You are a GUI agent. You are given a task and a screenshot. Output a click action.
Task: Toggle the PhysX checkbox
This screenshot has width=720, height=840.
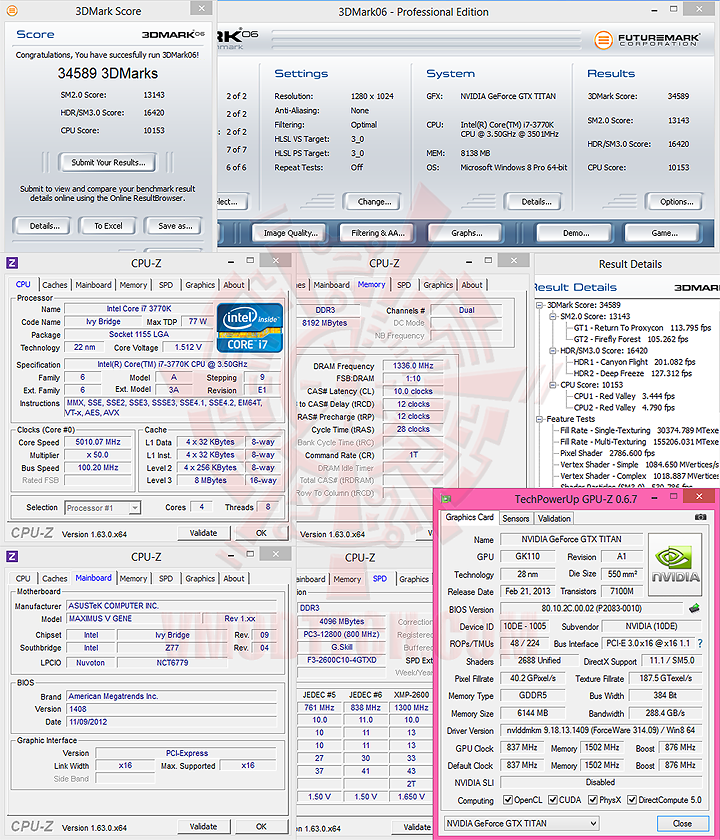[592, 800]
